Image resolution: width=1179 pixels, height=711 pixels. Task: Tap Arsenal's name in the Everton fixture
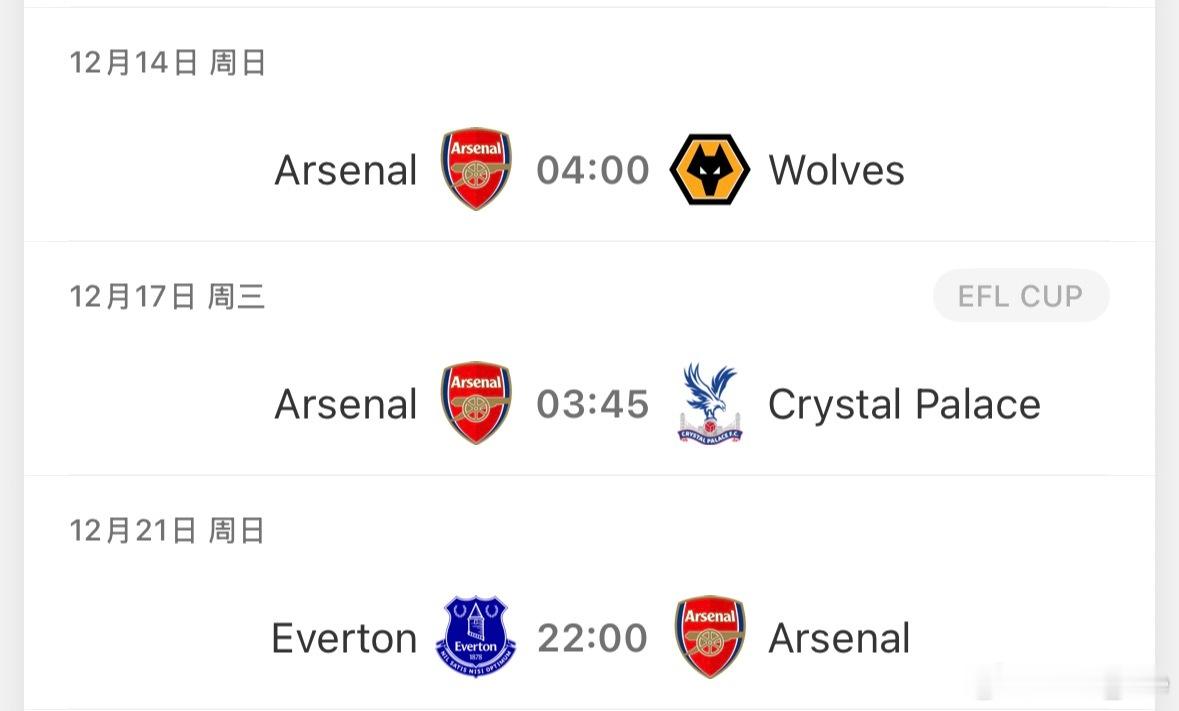(839, 638)
